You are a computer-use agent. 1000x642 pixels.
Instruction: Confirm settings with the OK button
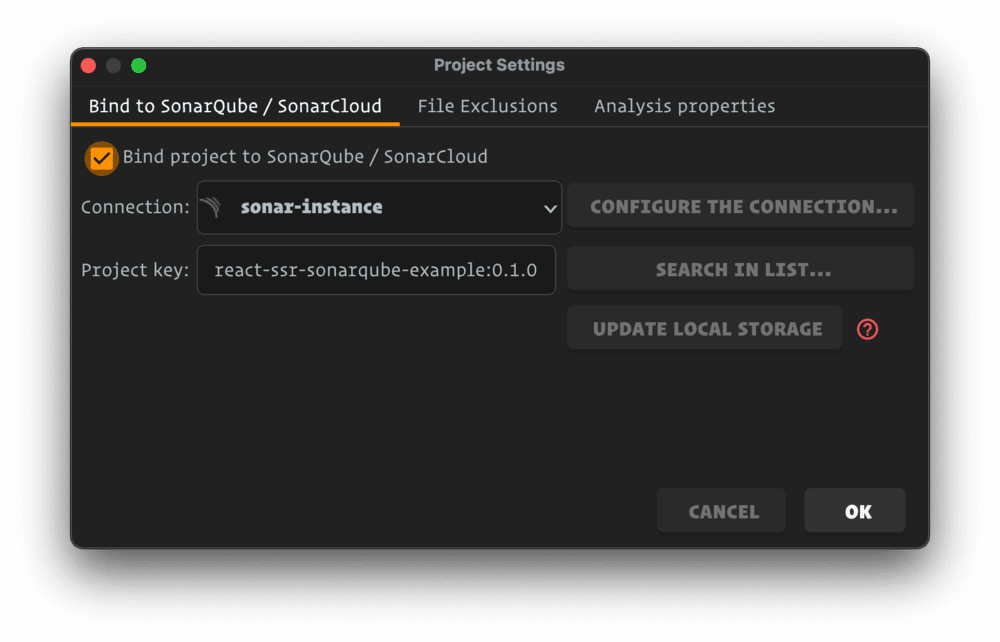pos(856,511)
